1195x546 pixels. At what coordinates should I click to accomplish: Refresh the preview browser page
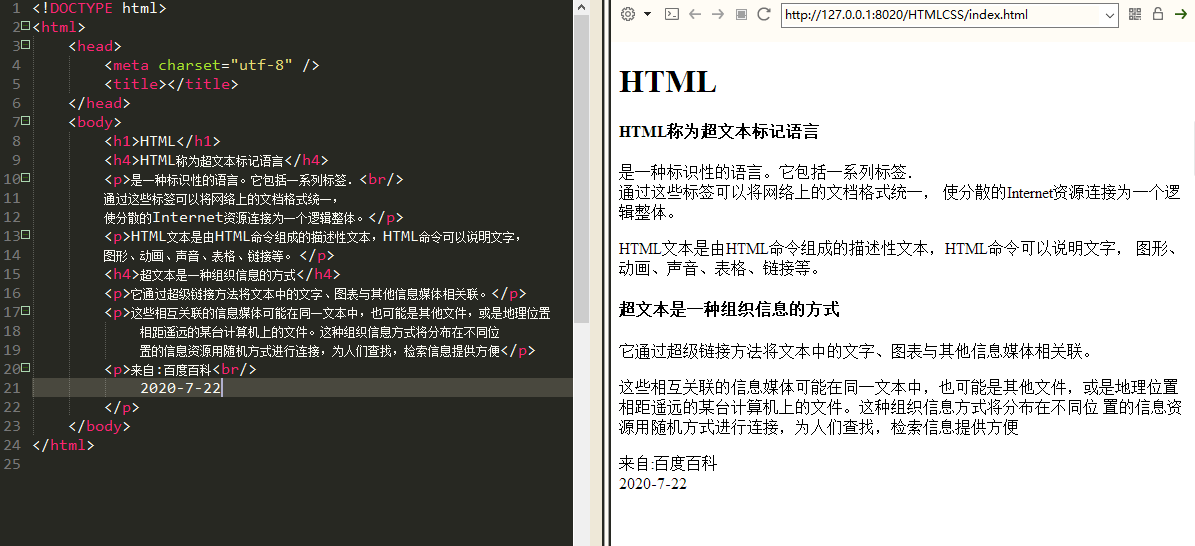(764, 14)
